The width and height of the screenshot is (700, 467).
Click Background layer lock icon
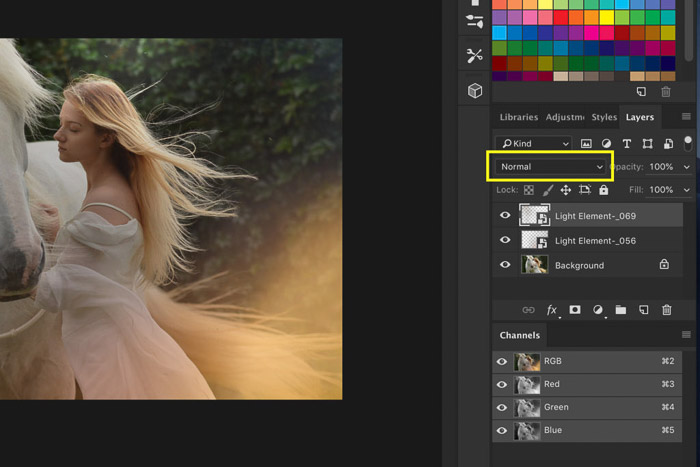[664, 264]
